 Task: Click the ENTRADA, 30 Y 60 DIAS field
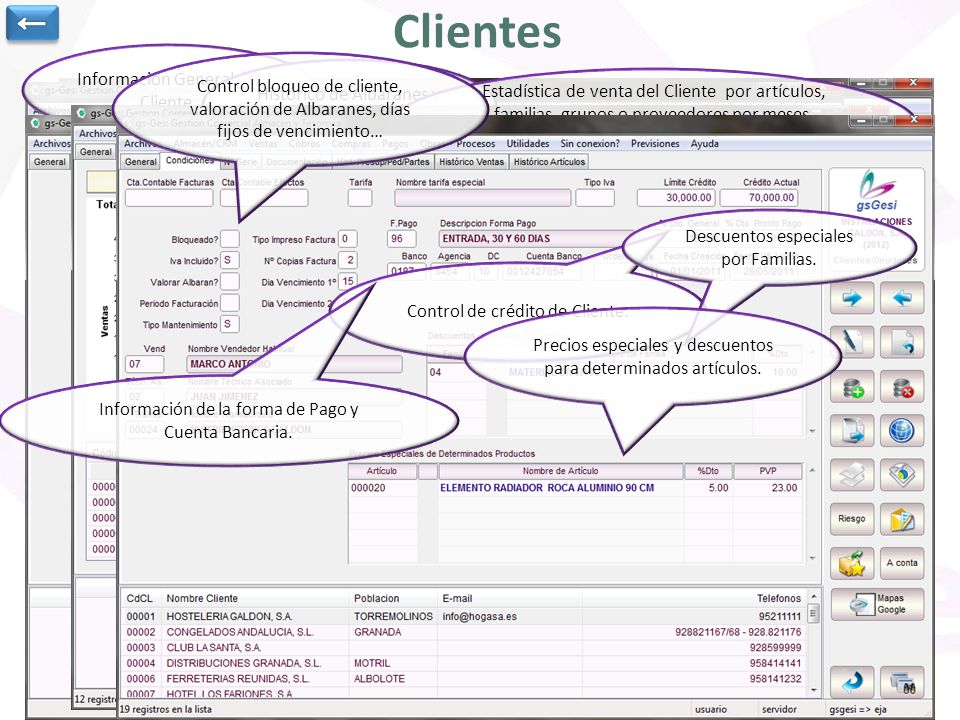point(533,239)
